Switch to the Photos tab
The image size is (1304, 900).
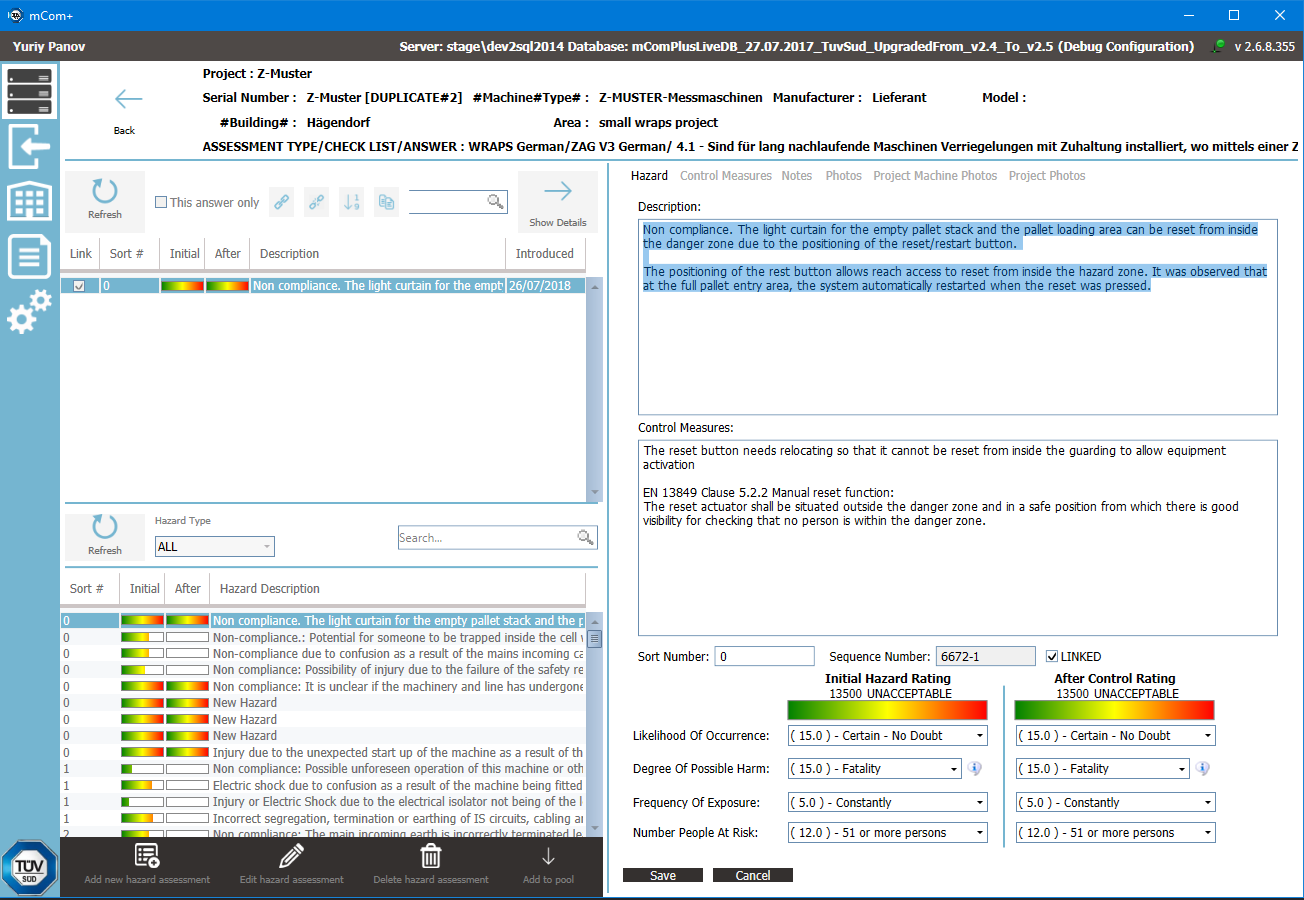(843, 176)
